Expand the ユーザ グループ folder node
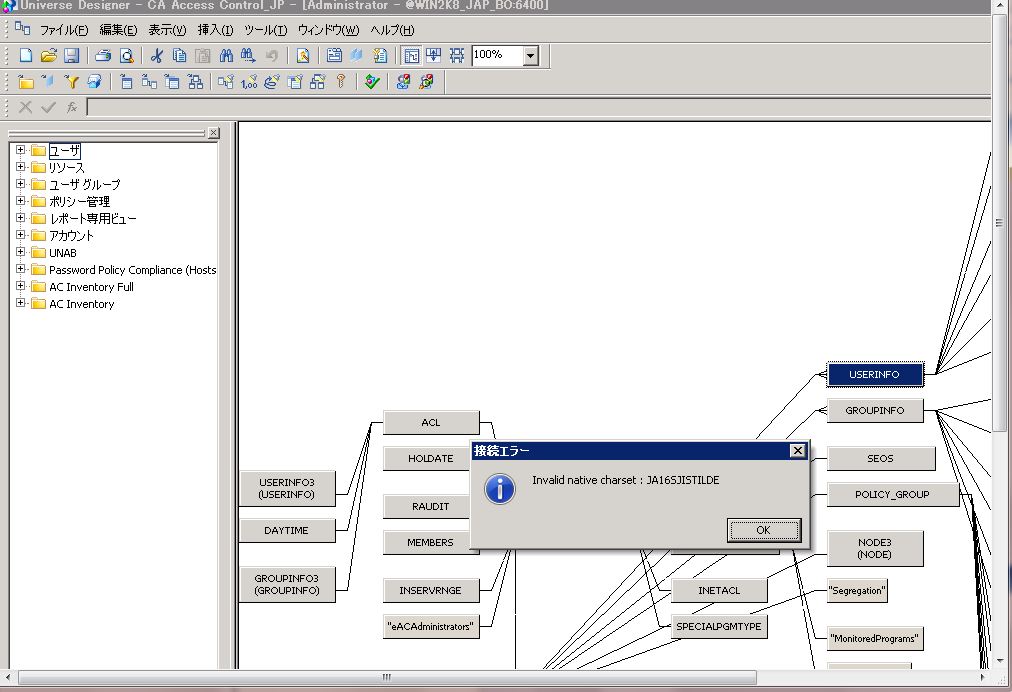 click(21, 184)
